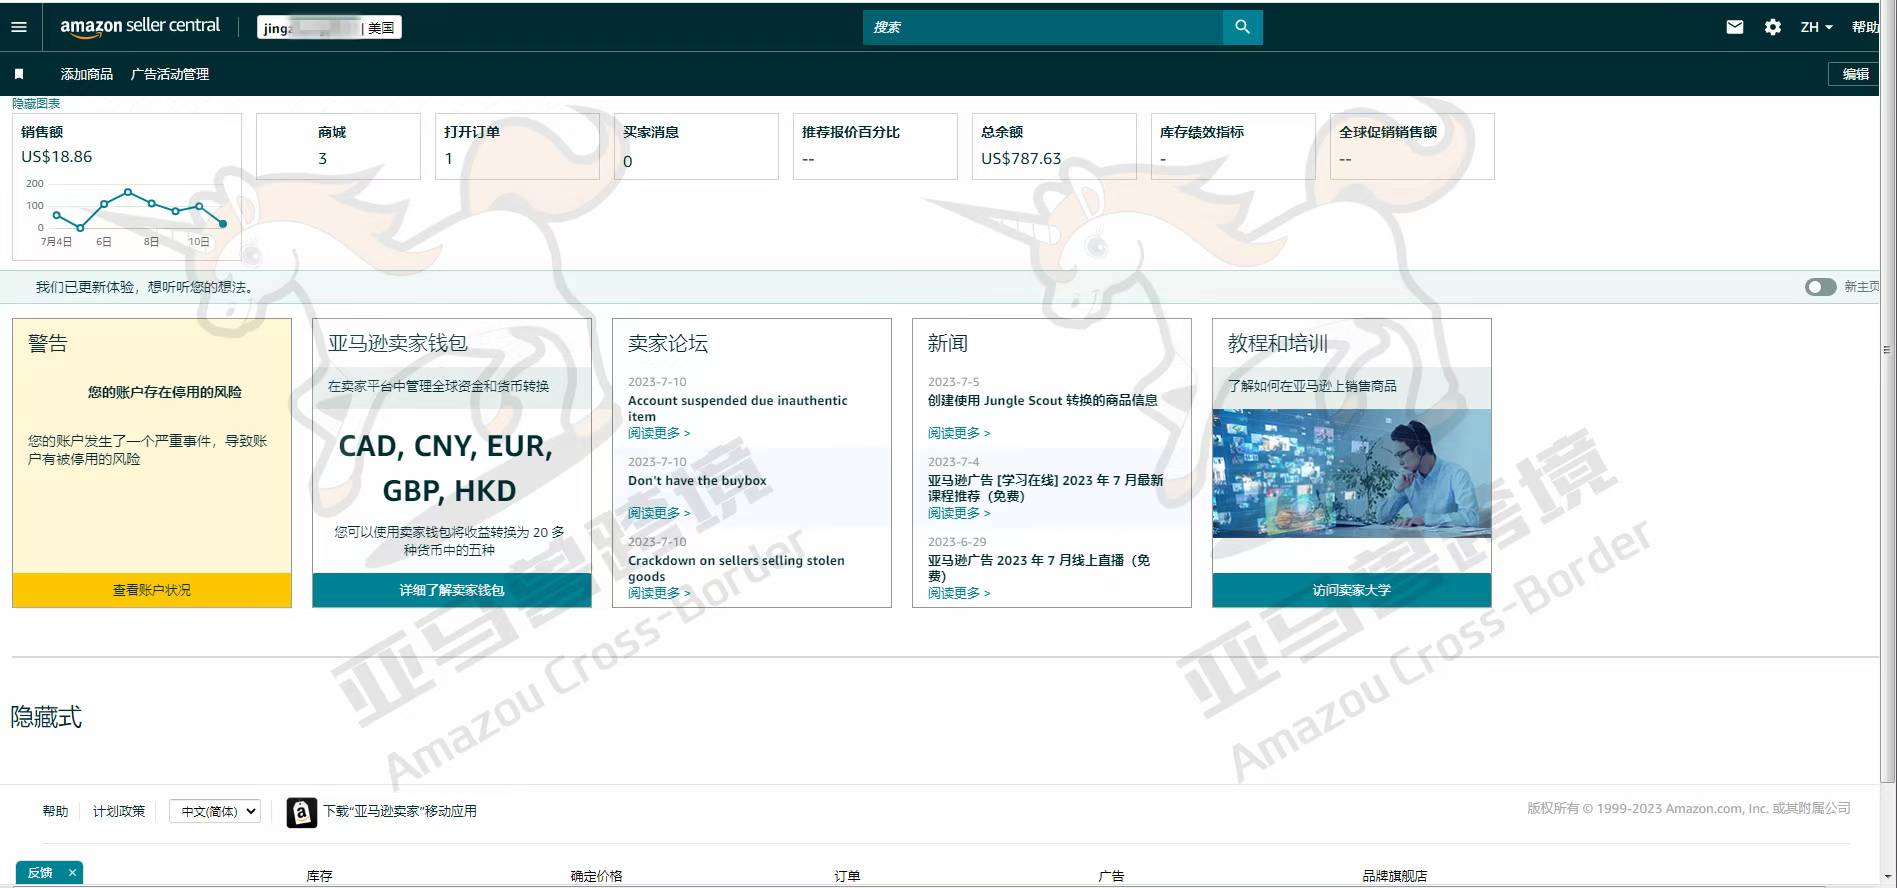This screenshot has height=888, width=1897.
Task: Click 详细了解卖家钱包 button
Action: point(452,590)
